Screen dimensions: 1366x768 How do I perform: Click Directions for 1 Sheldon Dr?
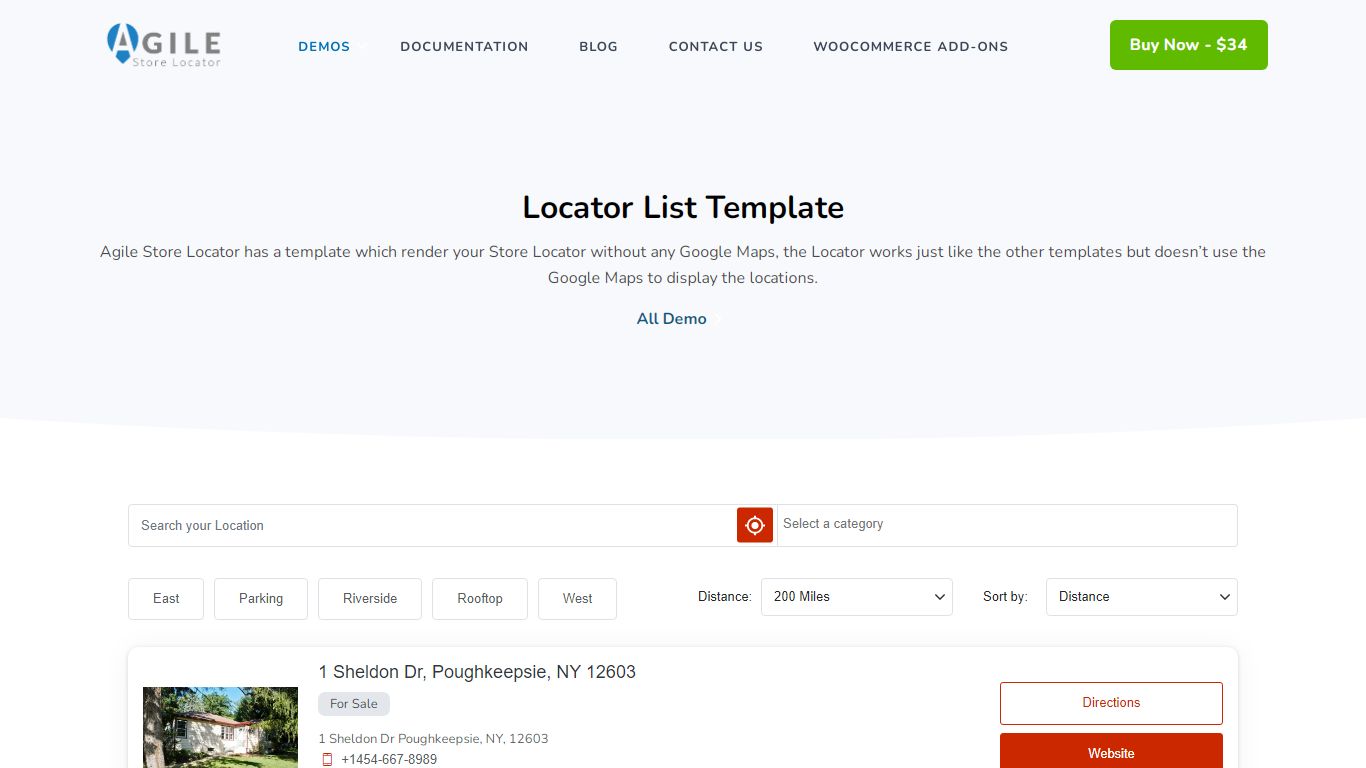pos(1111,703)
